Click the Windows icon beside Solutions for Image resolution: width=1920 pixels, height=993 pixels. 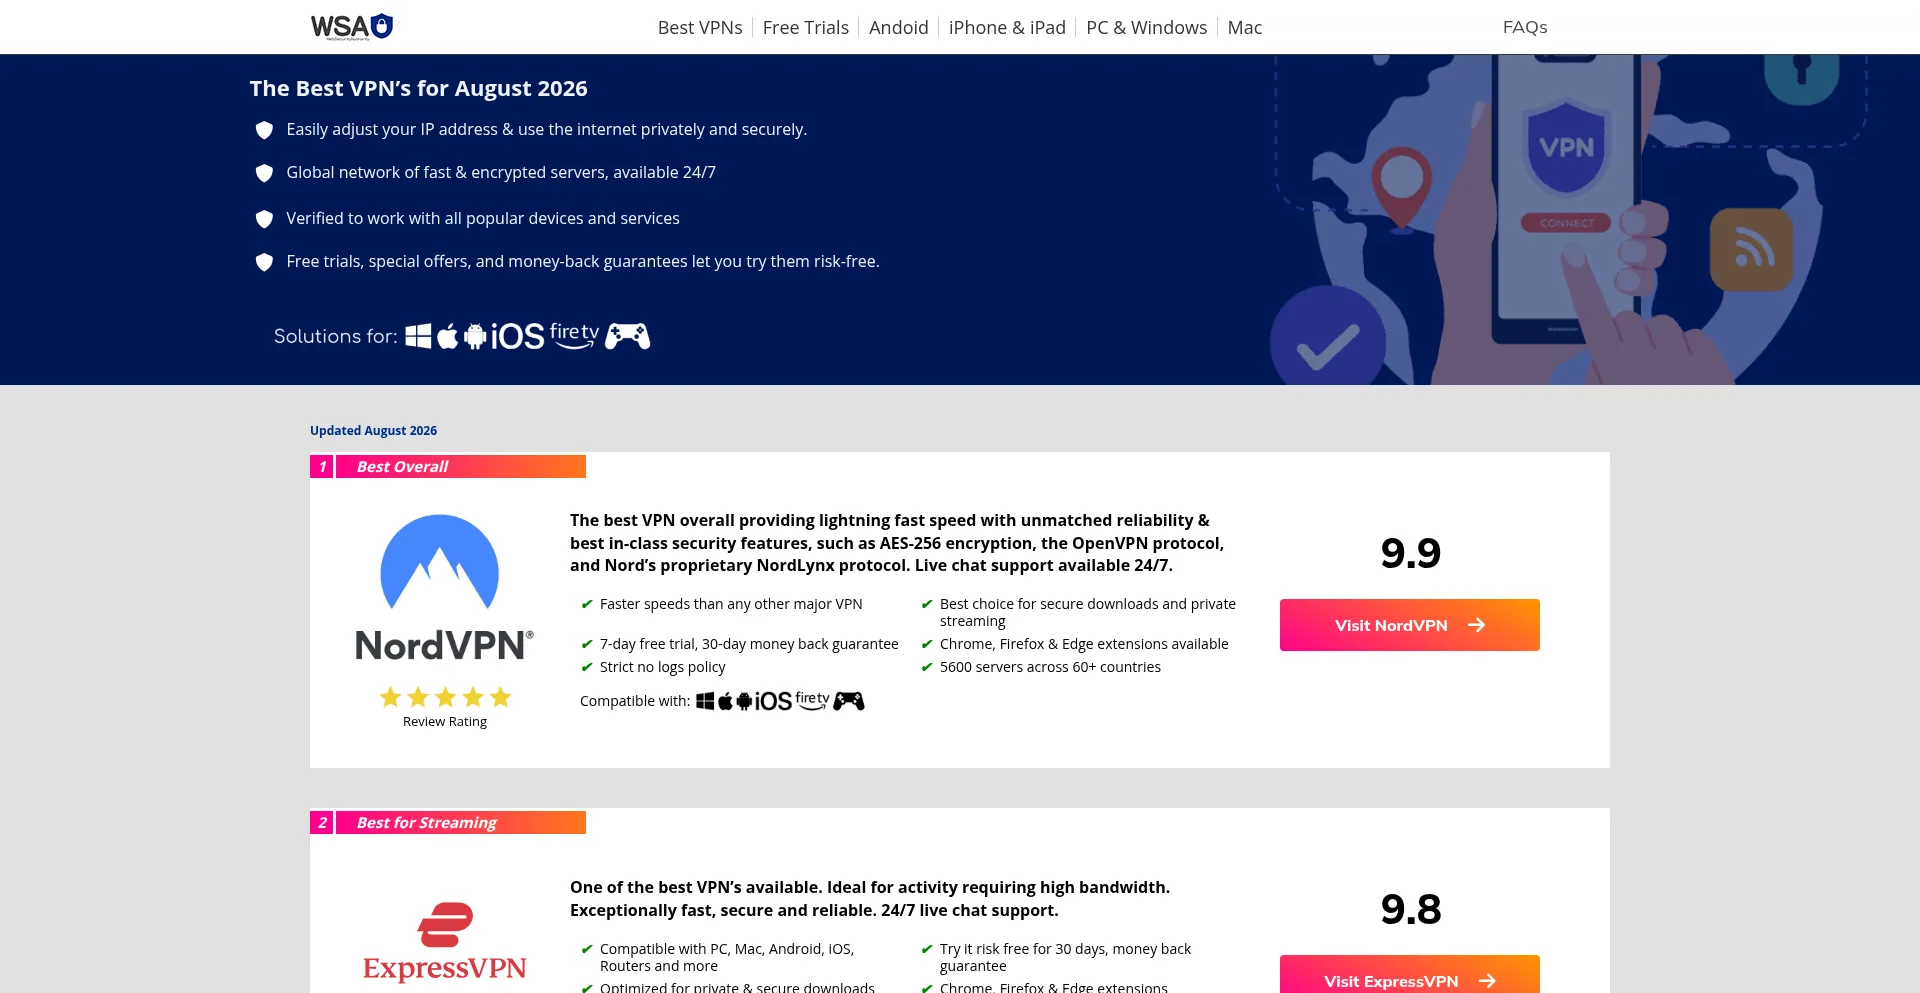click(418, 336)
